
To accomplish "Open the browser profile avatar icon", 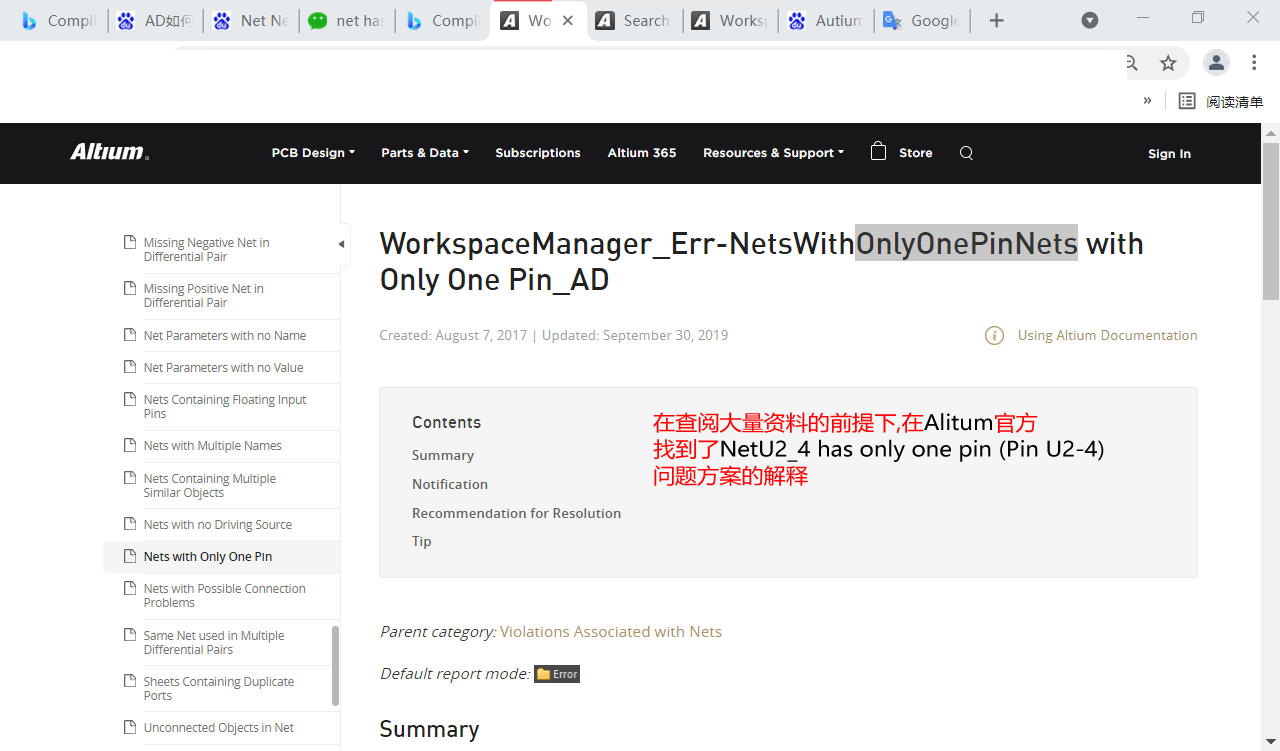I will [x=1216, y=62].
